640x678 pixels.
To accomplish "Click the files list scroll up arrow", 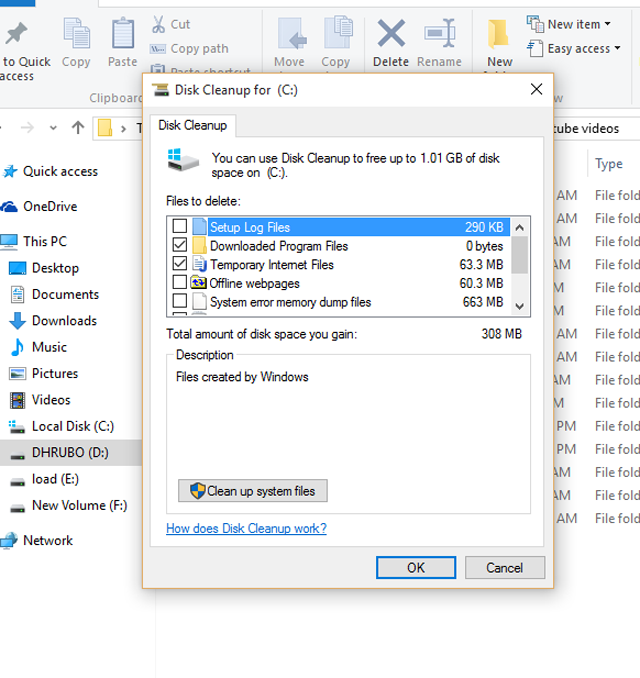I will 520,227.
